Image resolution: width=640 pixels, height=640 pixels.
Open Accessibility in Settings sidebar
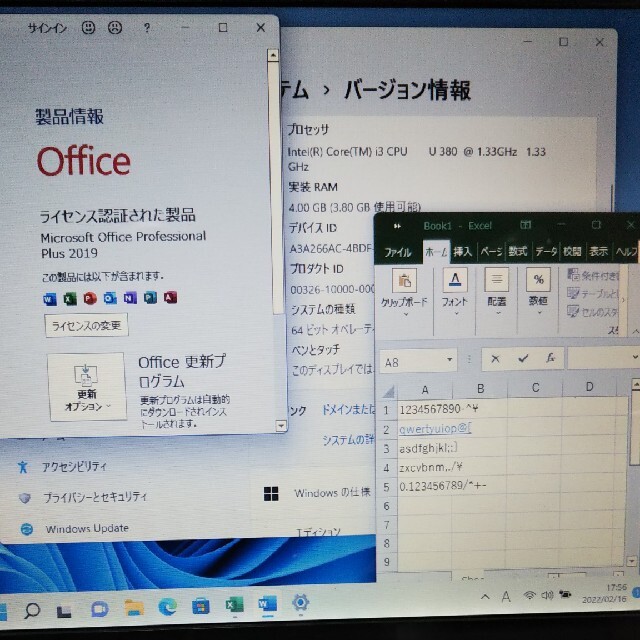[74, 467]
